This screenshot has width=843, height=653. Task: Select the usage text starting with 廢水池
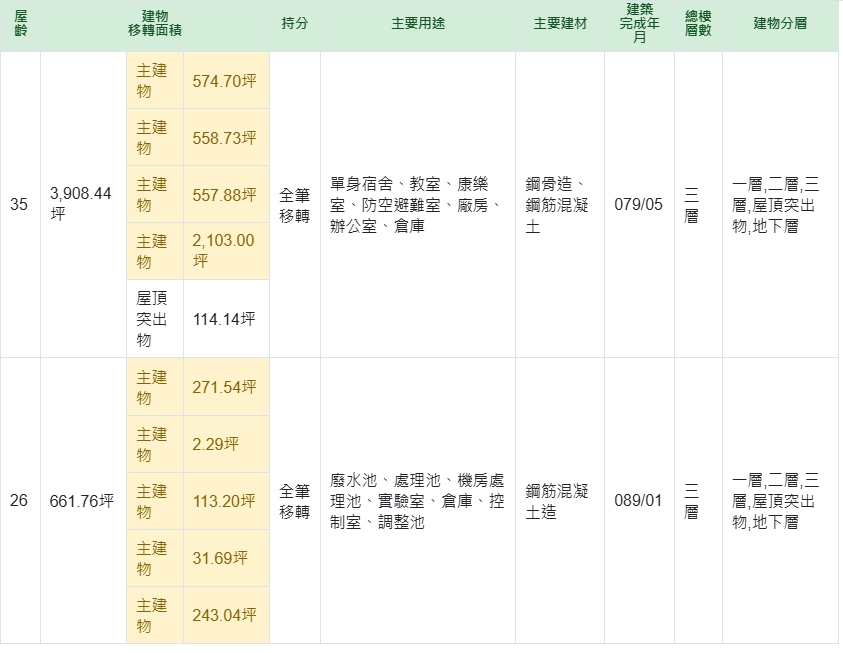(x=417, y=501)
